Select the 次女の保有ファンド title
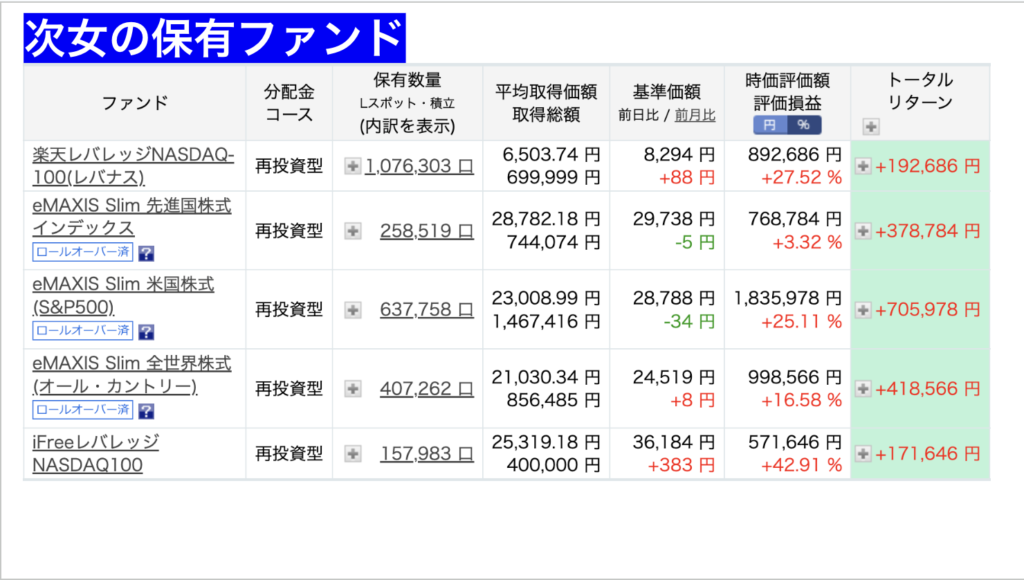1024x580 pixels. [214, 38]
